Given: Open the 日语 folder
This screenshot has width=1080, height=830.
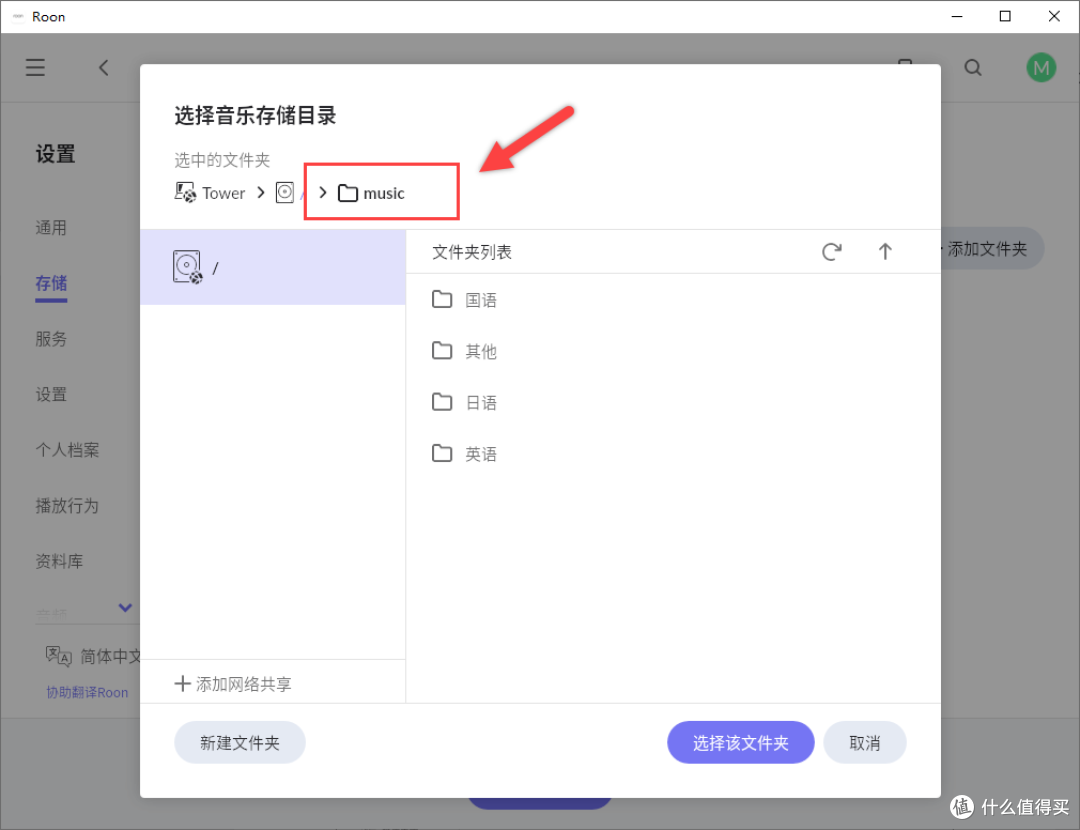Looking at the screenshot, I should [480, 402].
